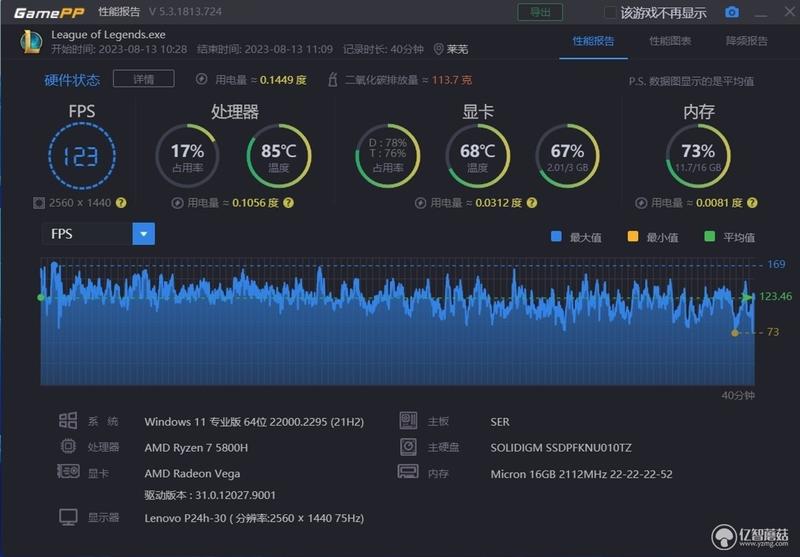
Task: Click the hard disk icon beside 主硬盘
Action: pos(408,447)
